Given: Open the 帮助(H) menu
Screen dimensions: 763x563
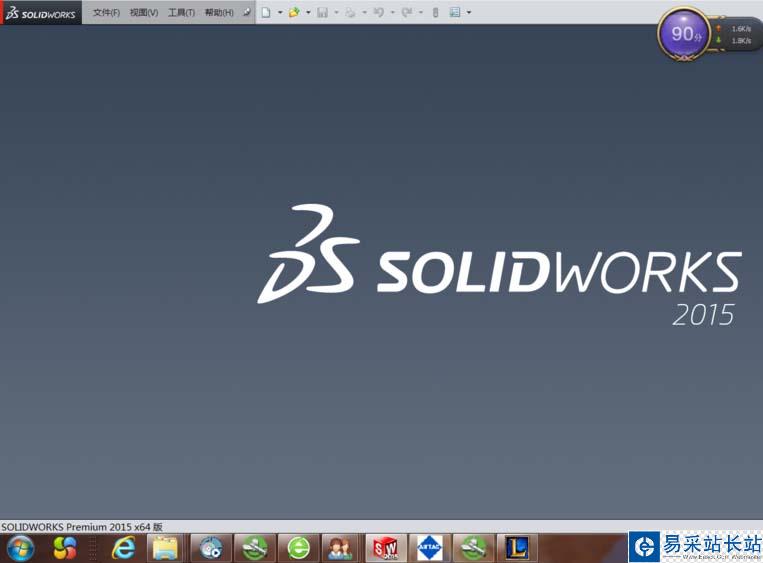Looking at the screenshot, I should pyautogui.click(x=219, y=12).
